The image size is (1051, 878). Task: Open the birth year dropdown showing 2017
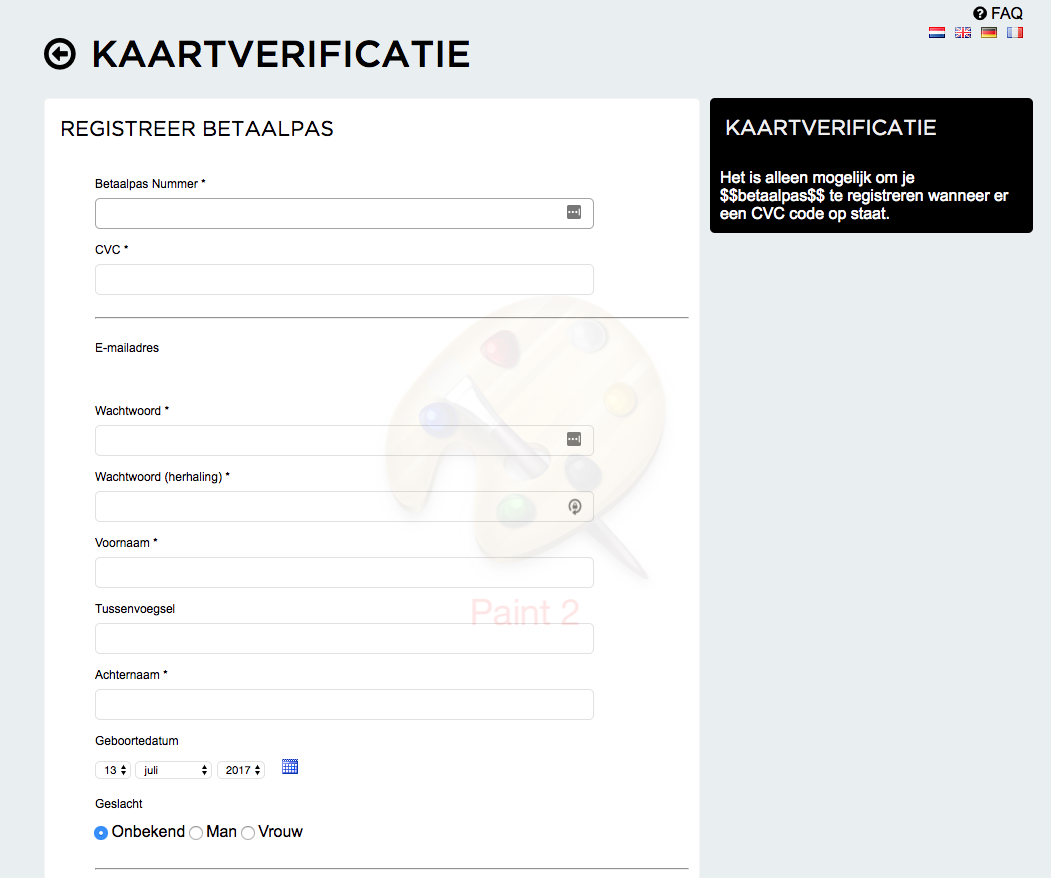pyautogui.click(x=240, y=770)
